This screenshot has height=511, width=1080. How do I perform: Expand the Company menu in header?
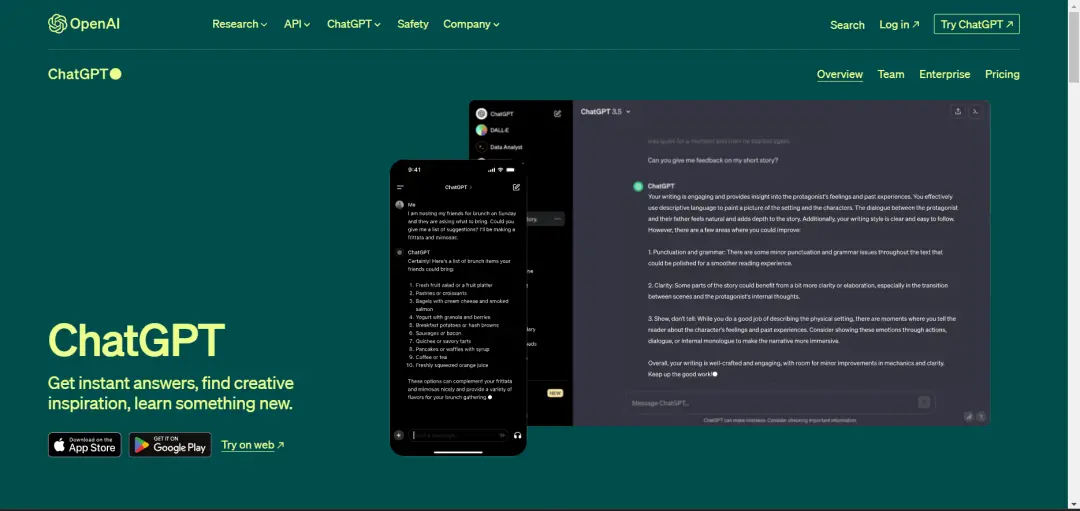[x=472, y=24]
